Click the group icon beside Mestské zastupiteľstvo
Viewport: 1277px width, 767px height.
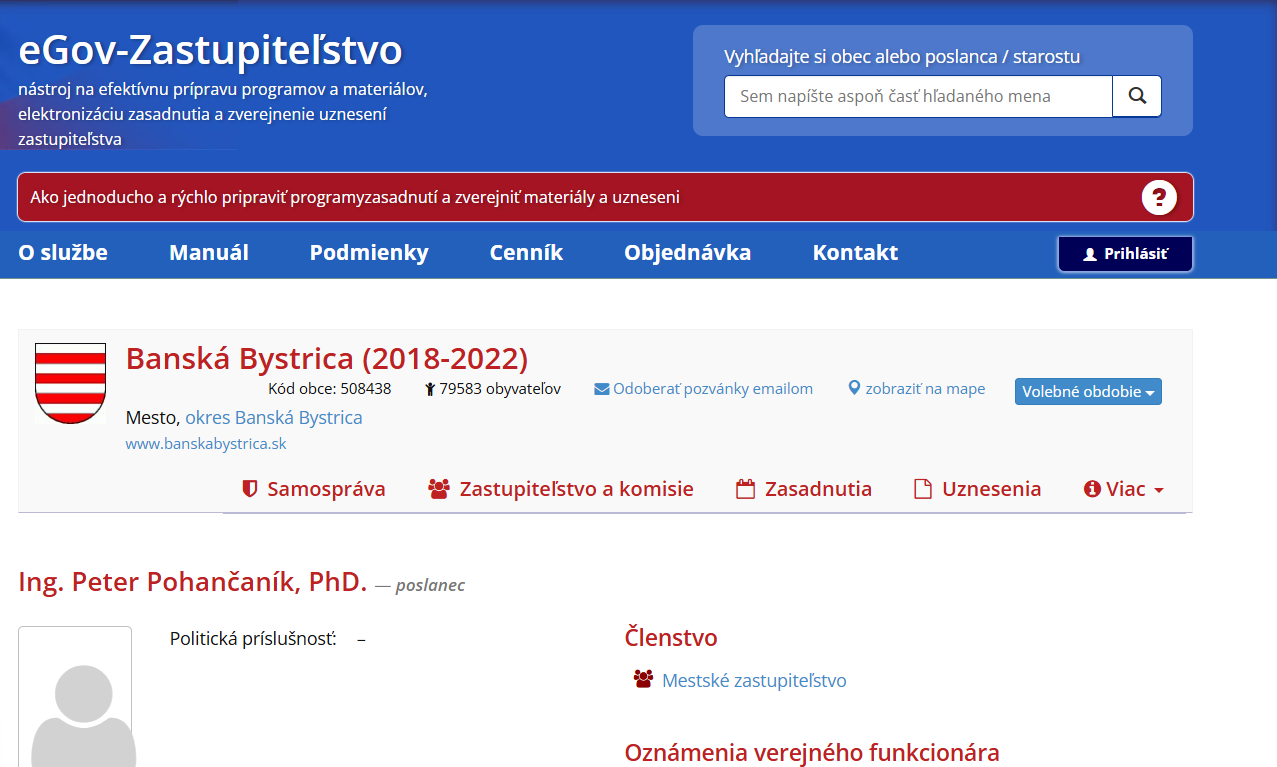coord(643,680)
